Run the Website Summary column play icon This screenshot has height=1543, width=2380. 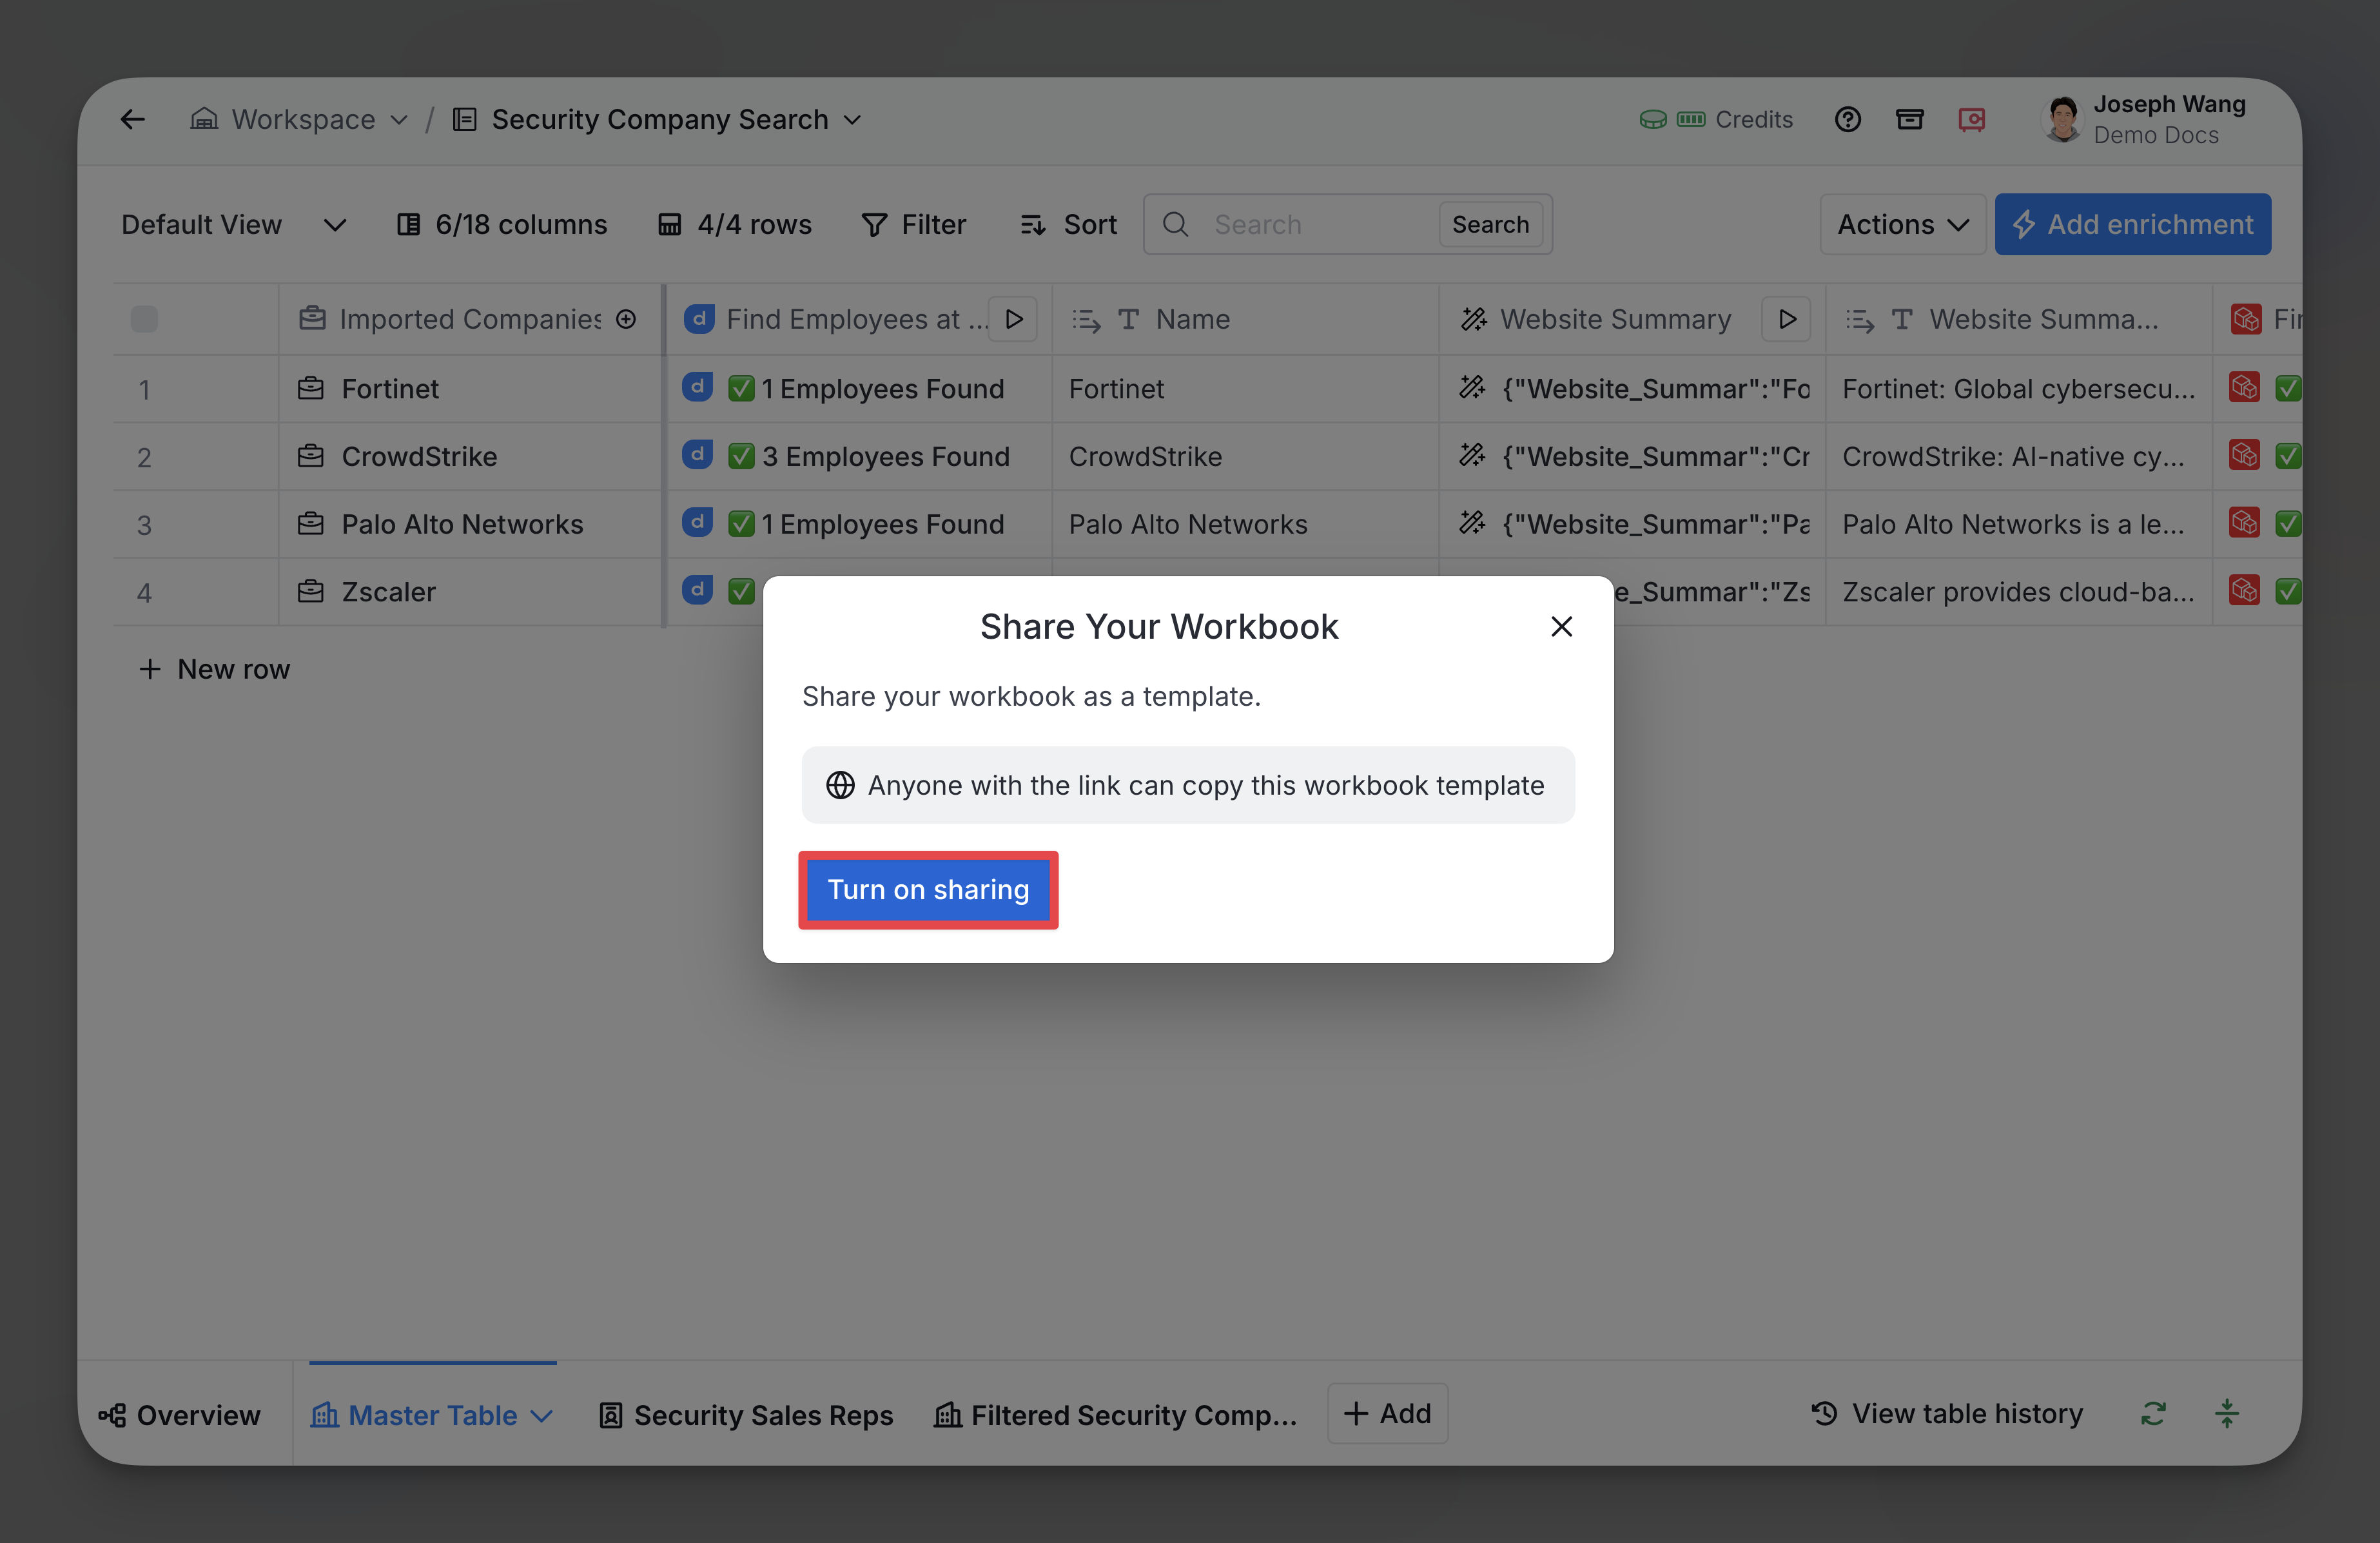[x=1786, y=319]
